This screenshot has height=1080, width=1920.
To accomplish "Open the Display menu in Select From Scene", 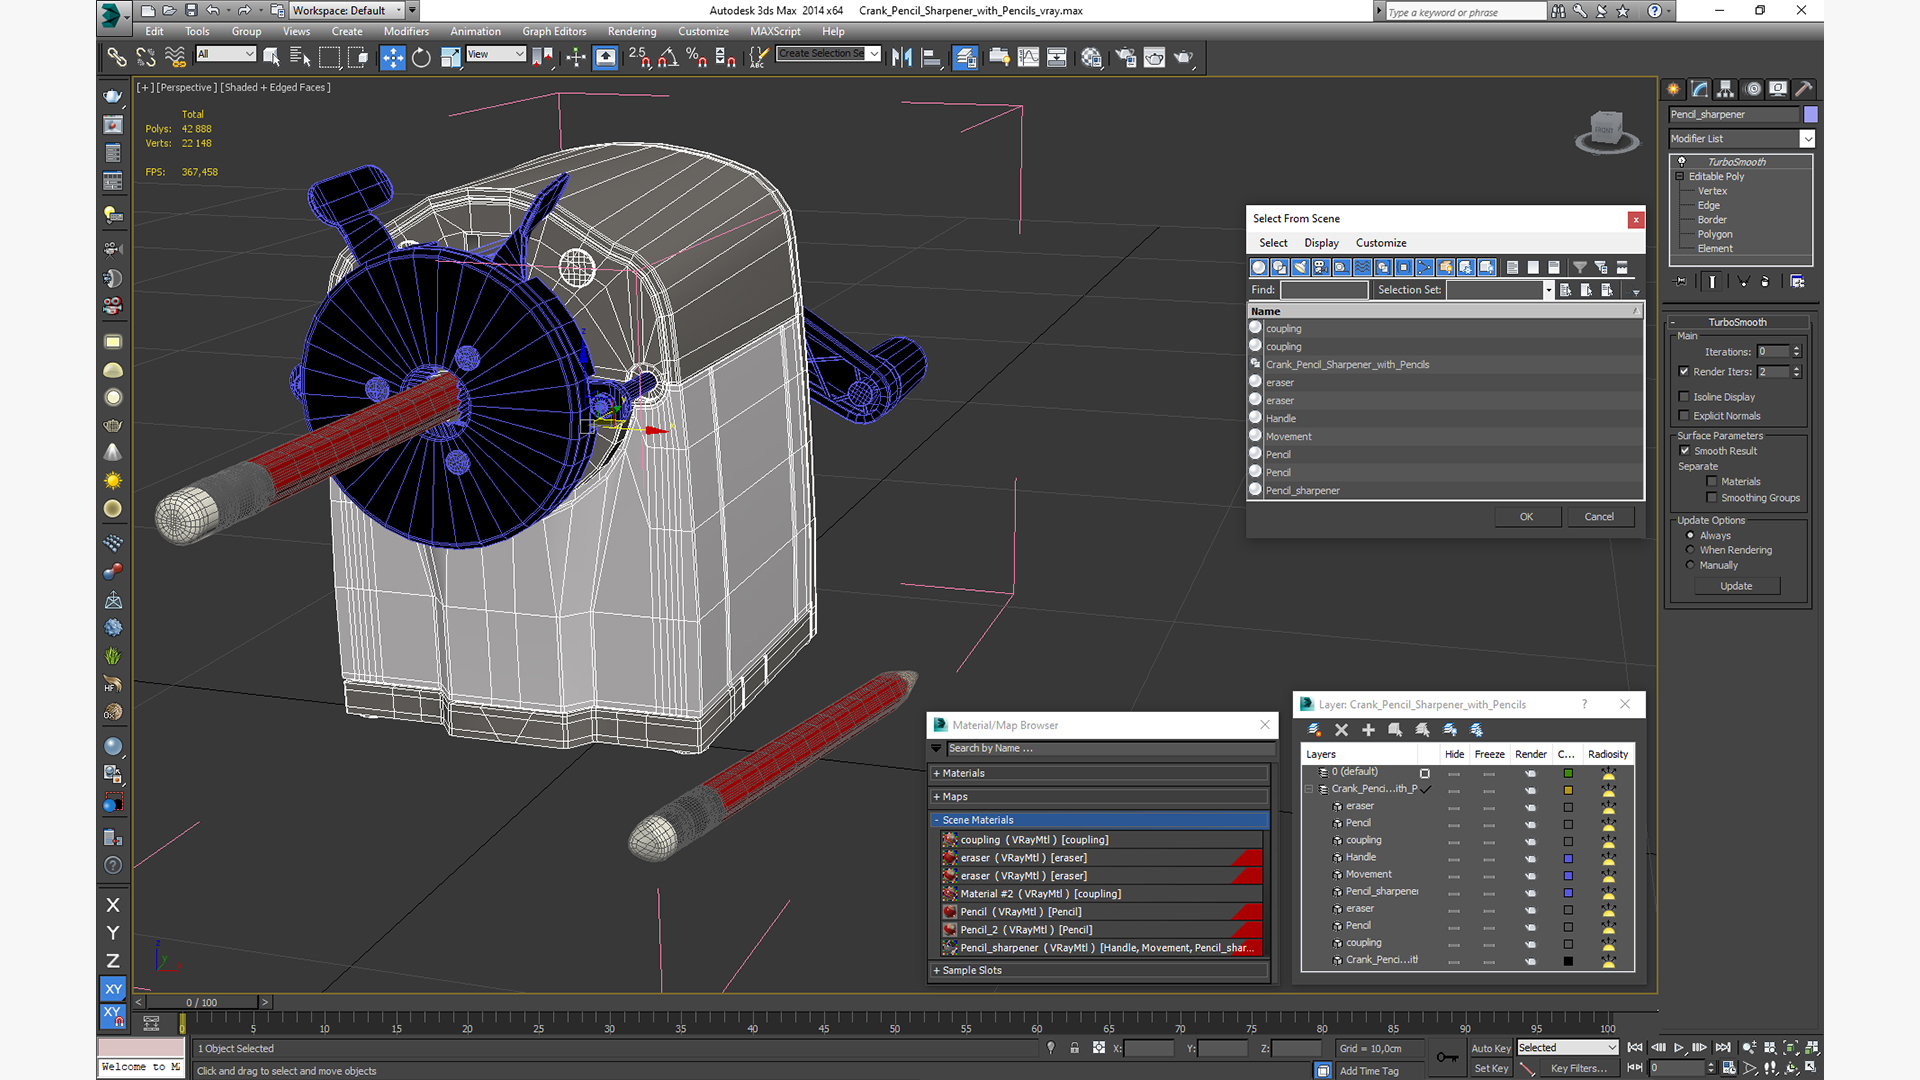I will click(x=1320, y=243).
